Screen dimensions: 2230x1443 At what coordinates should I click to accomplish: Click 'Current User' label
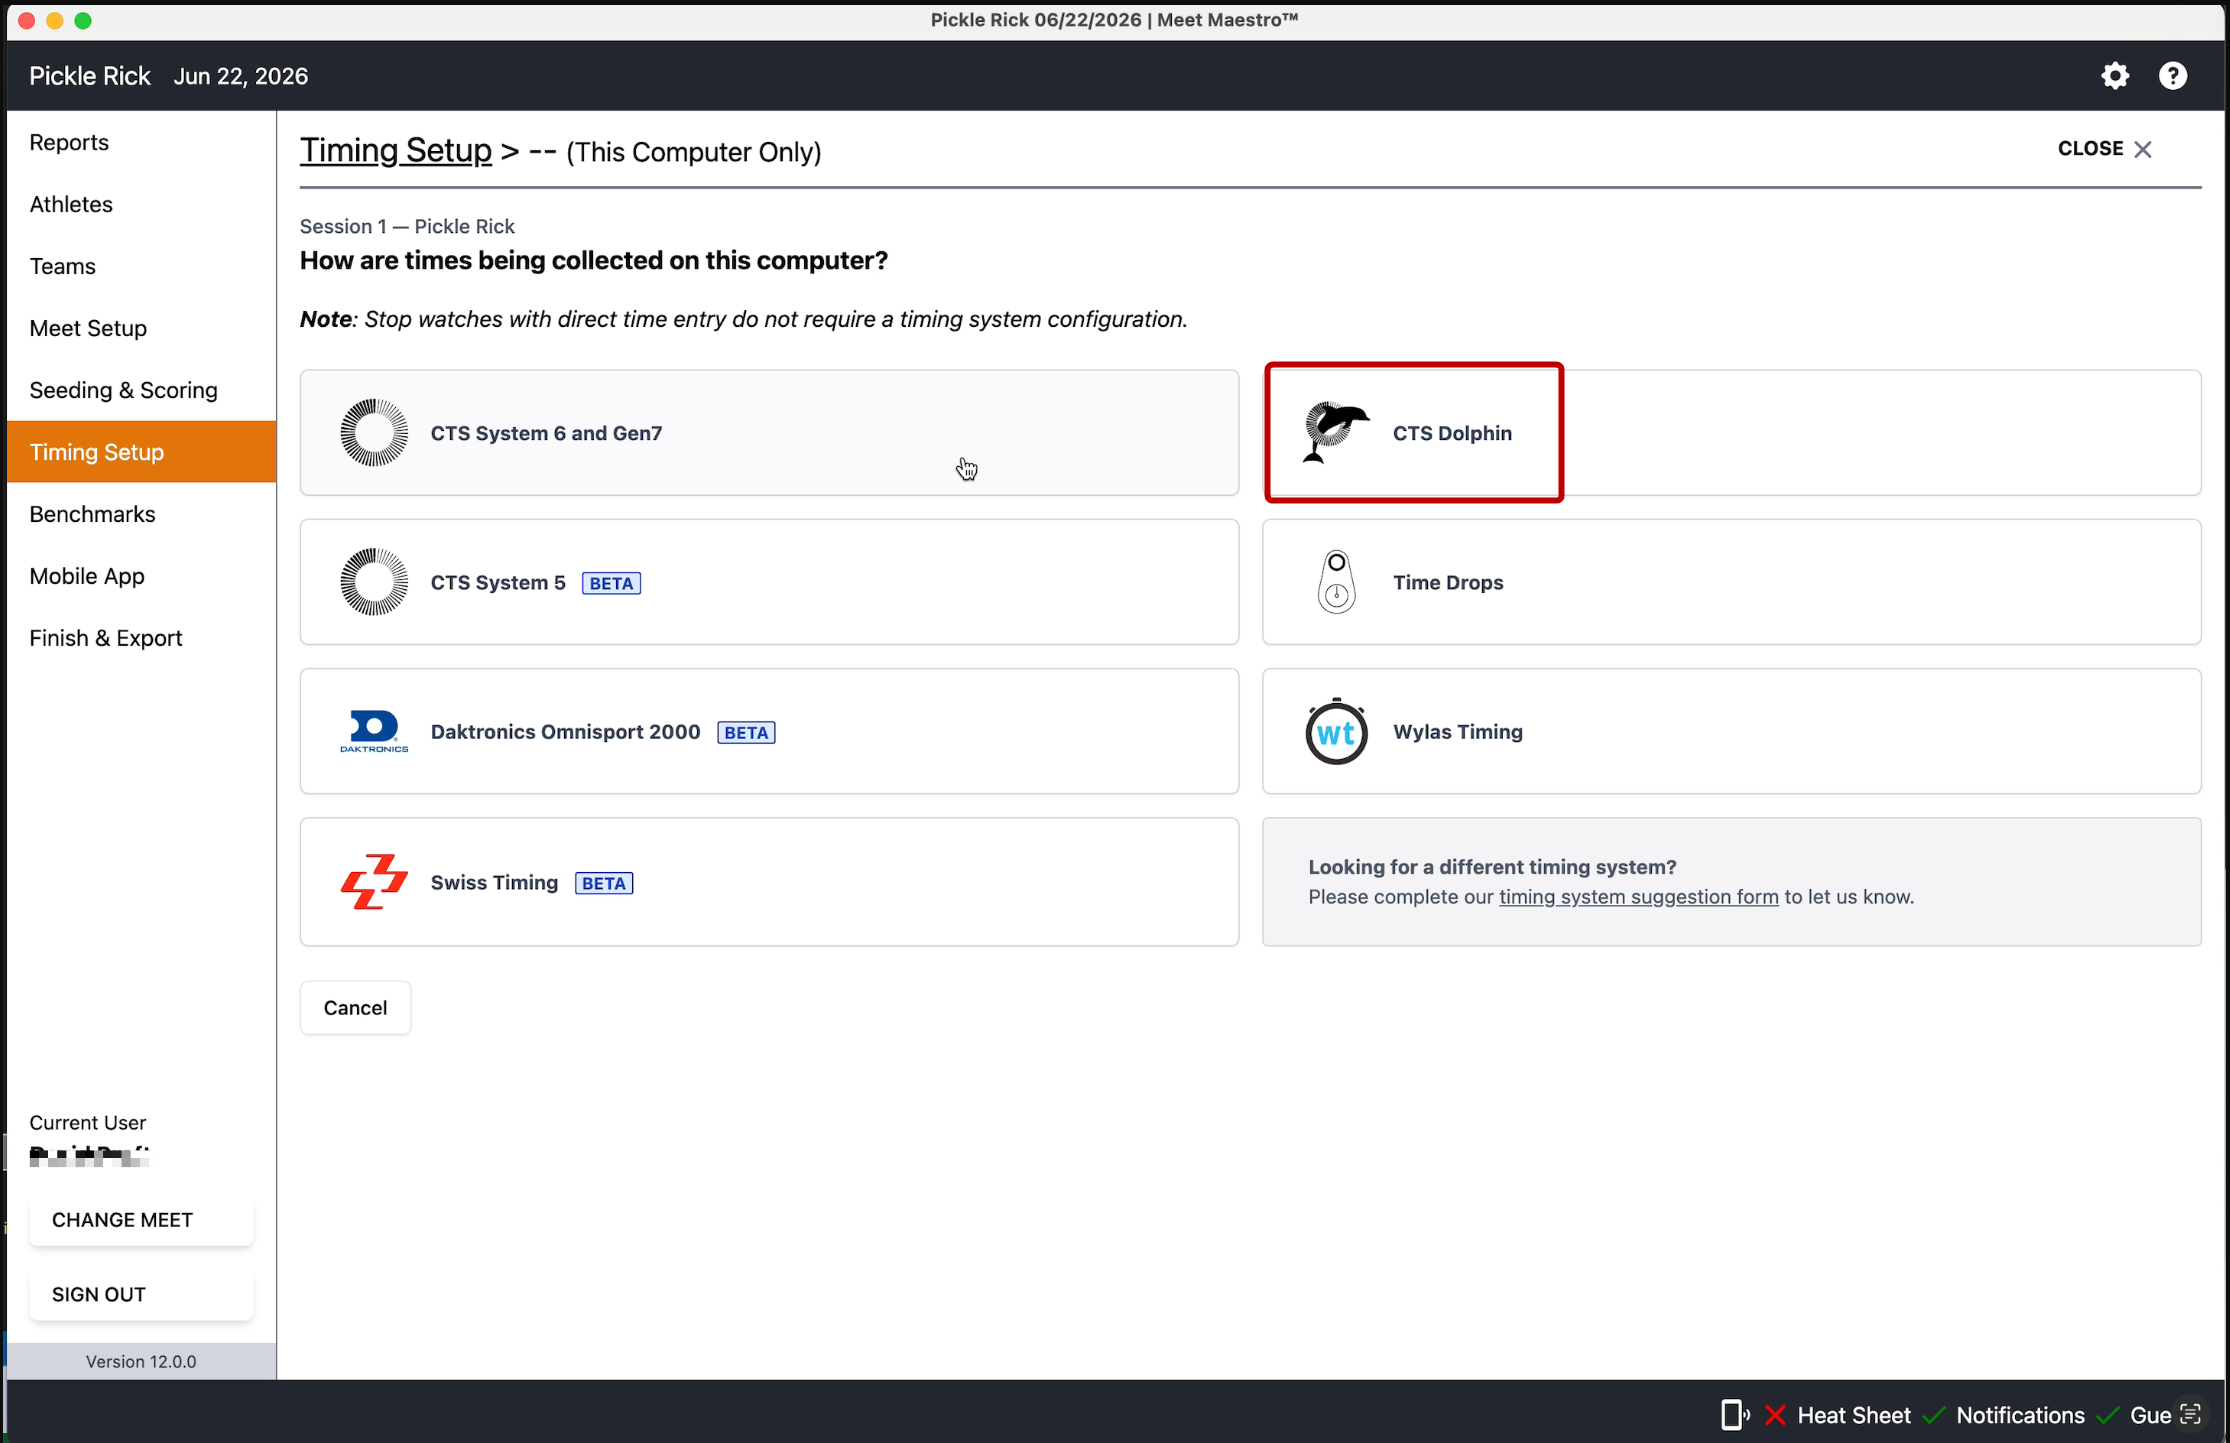point(88,1122)
